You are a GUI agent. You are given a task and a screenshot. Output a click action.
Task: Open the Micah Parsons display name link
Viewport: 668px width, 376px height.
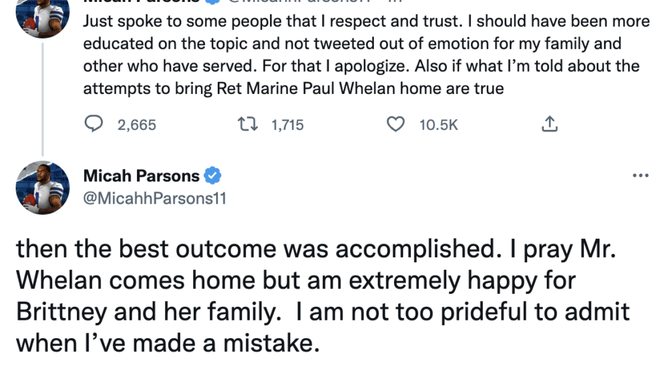click(x=141, y=175)
